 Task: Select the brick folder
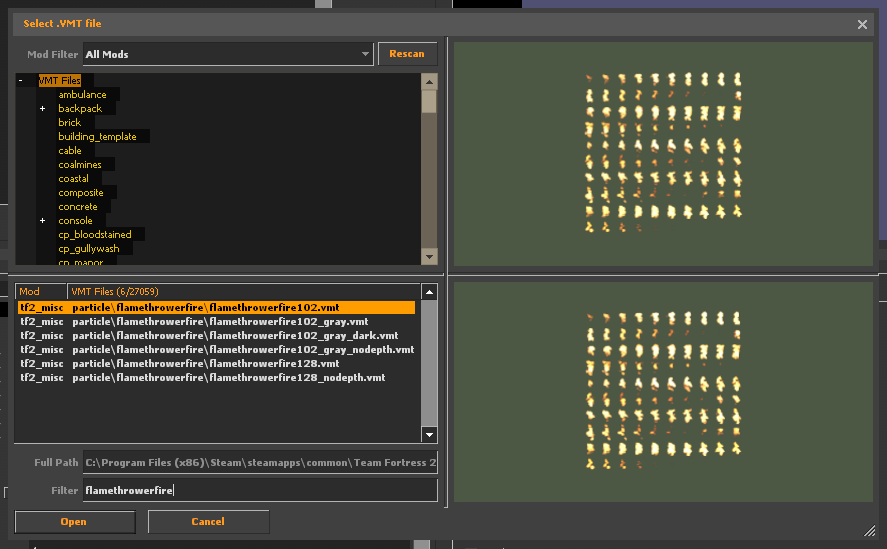[70, 122]
